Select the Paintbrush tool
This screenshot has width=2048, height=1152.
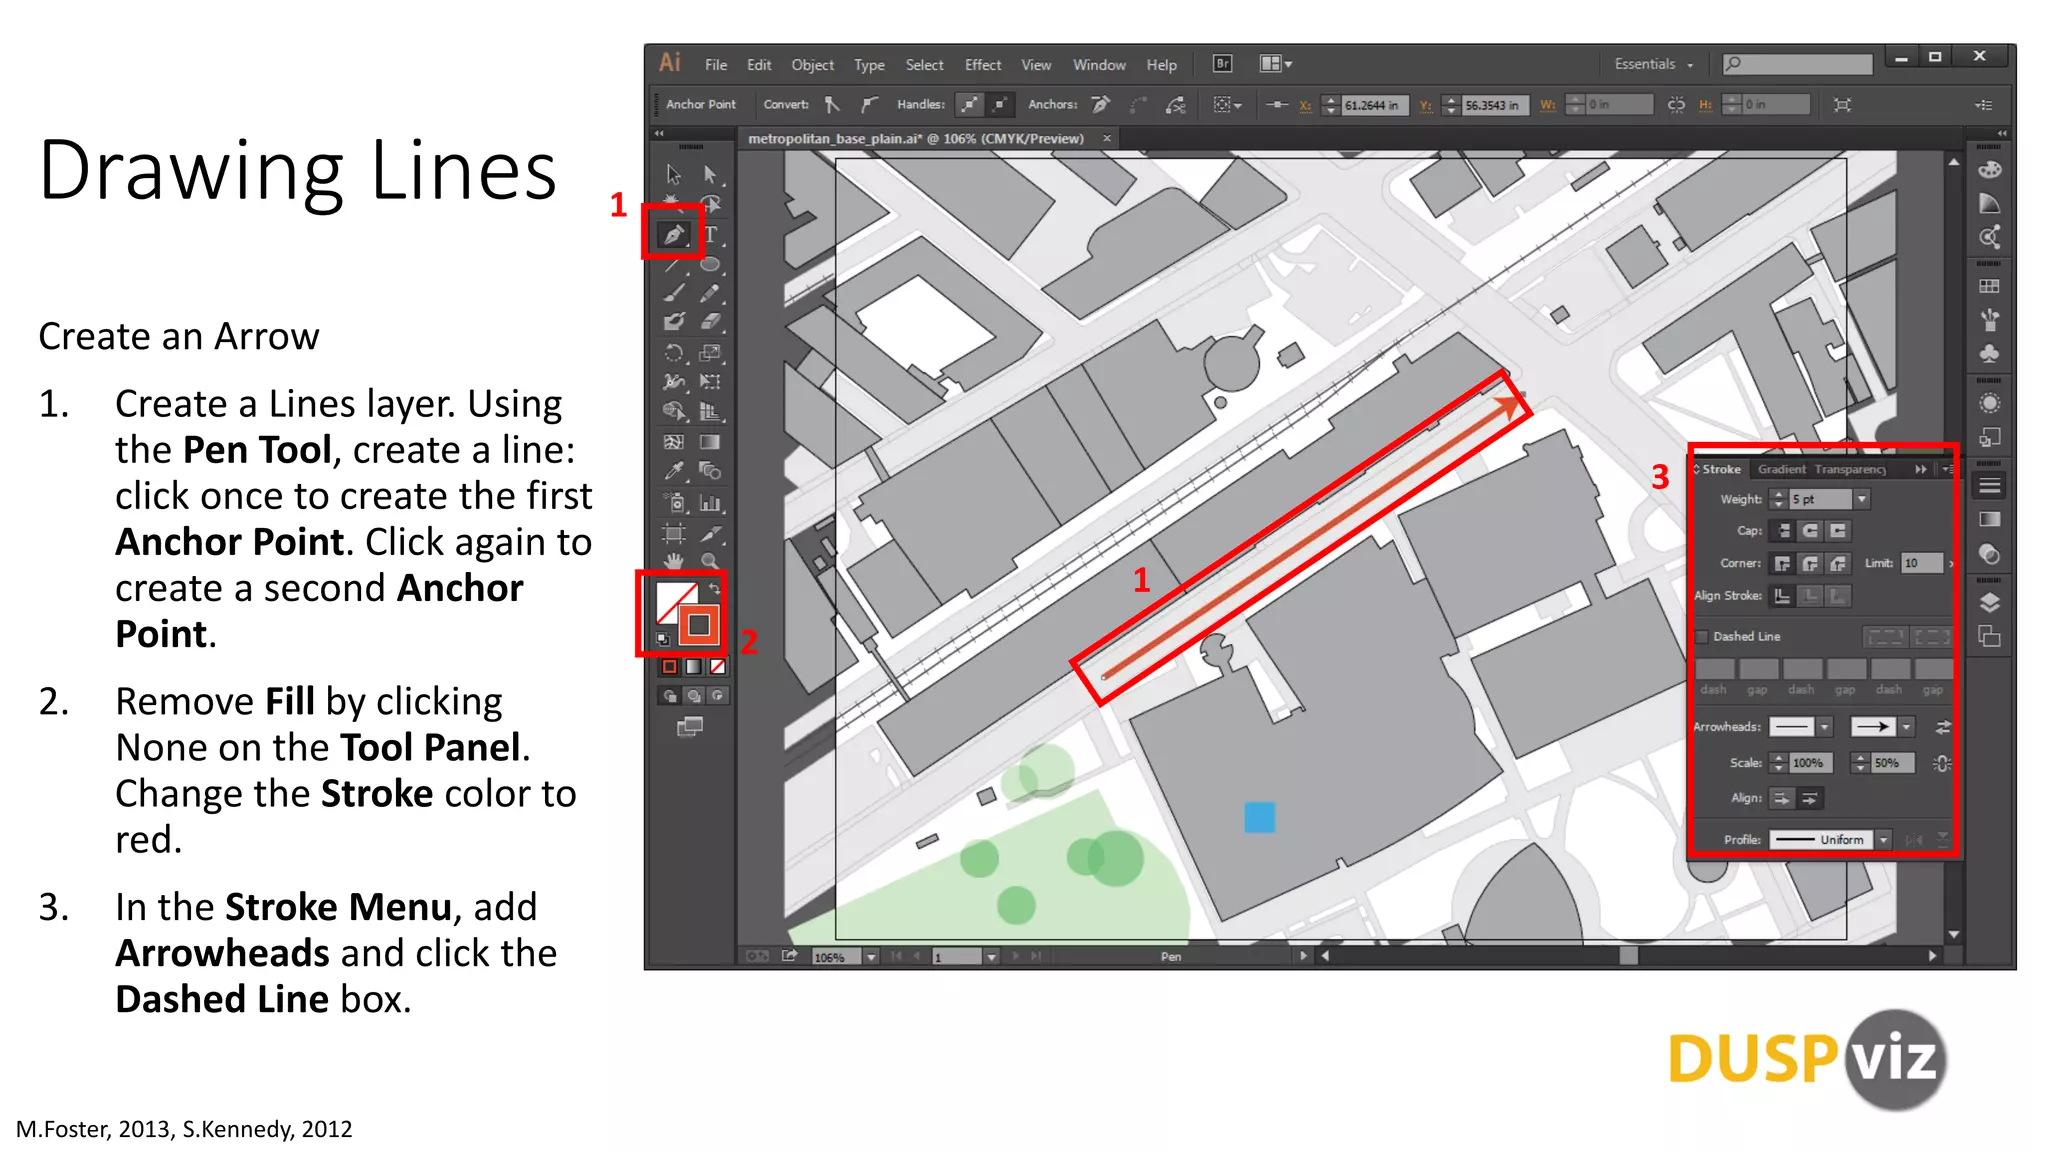(x=673, y=293)
